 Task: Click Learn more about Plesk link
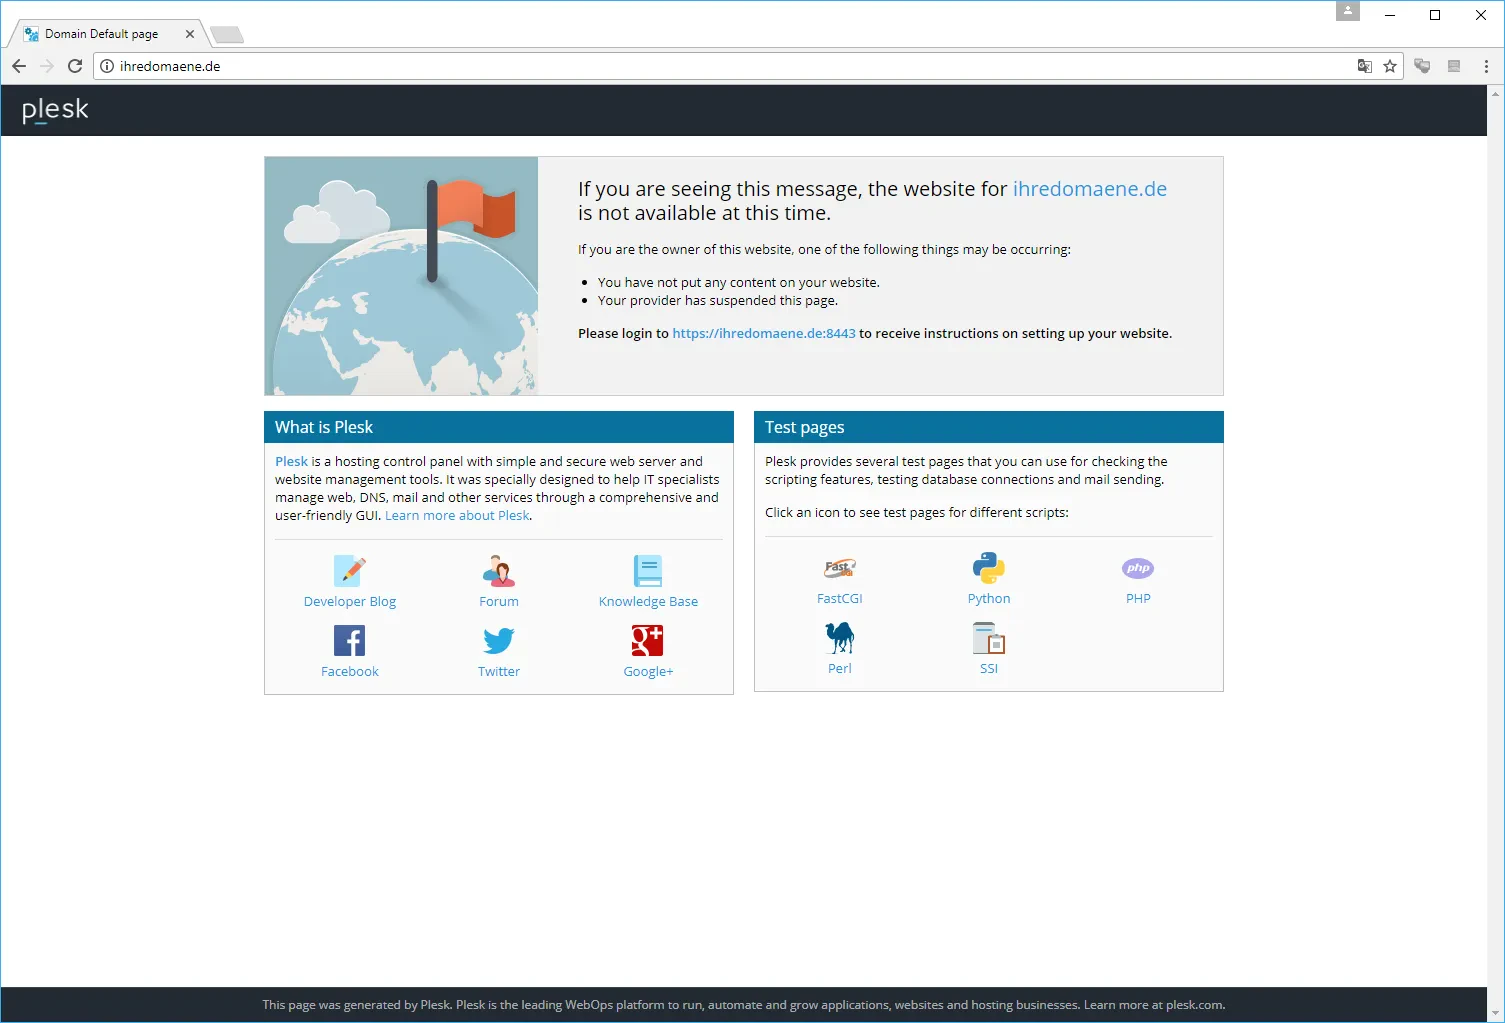coord(457,515)
